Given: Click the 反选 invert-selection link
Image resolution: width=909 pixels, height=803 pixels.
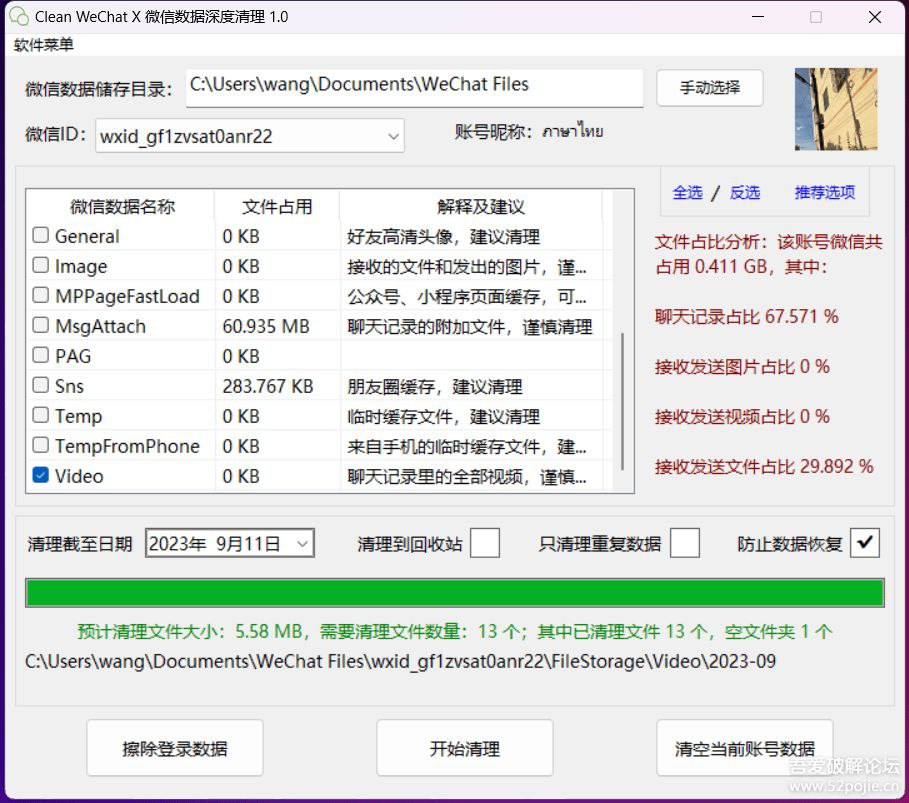Looking at the screenshot, I should click(744, 192).
